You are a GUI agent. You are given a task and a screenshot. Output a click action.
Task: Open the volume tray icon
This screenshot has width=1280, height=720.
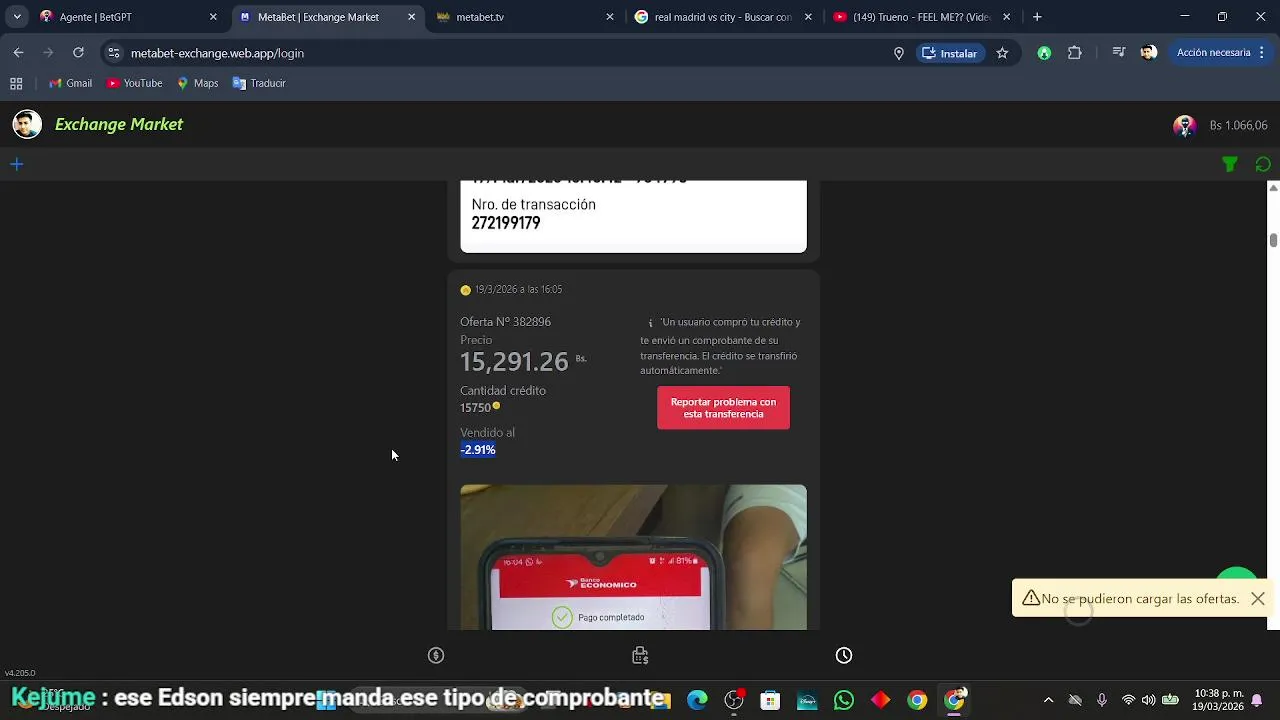(1148, 700)
